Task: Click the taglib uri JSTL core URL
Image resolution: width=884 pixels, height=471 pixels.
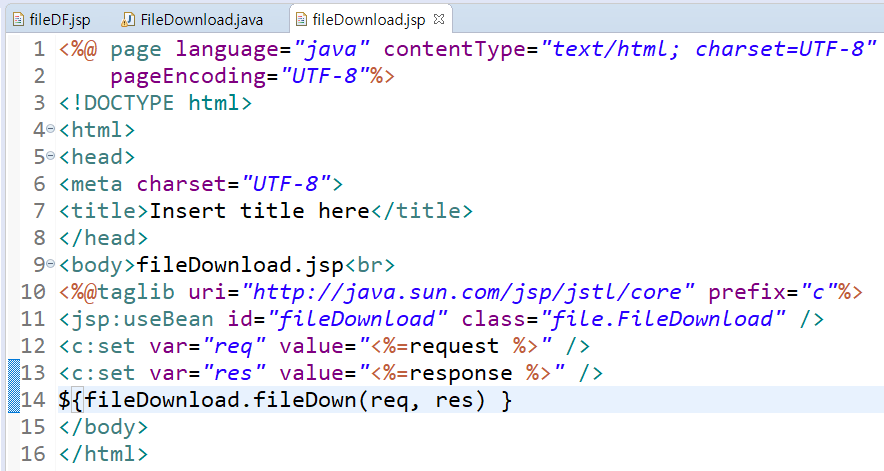Action: tap(468, 292)
